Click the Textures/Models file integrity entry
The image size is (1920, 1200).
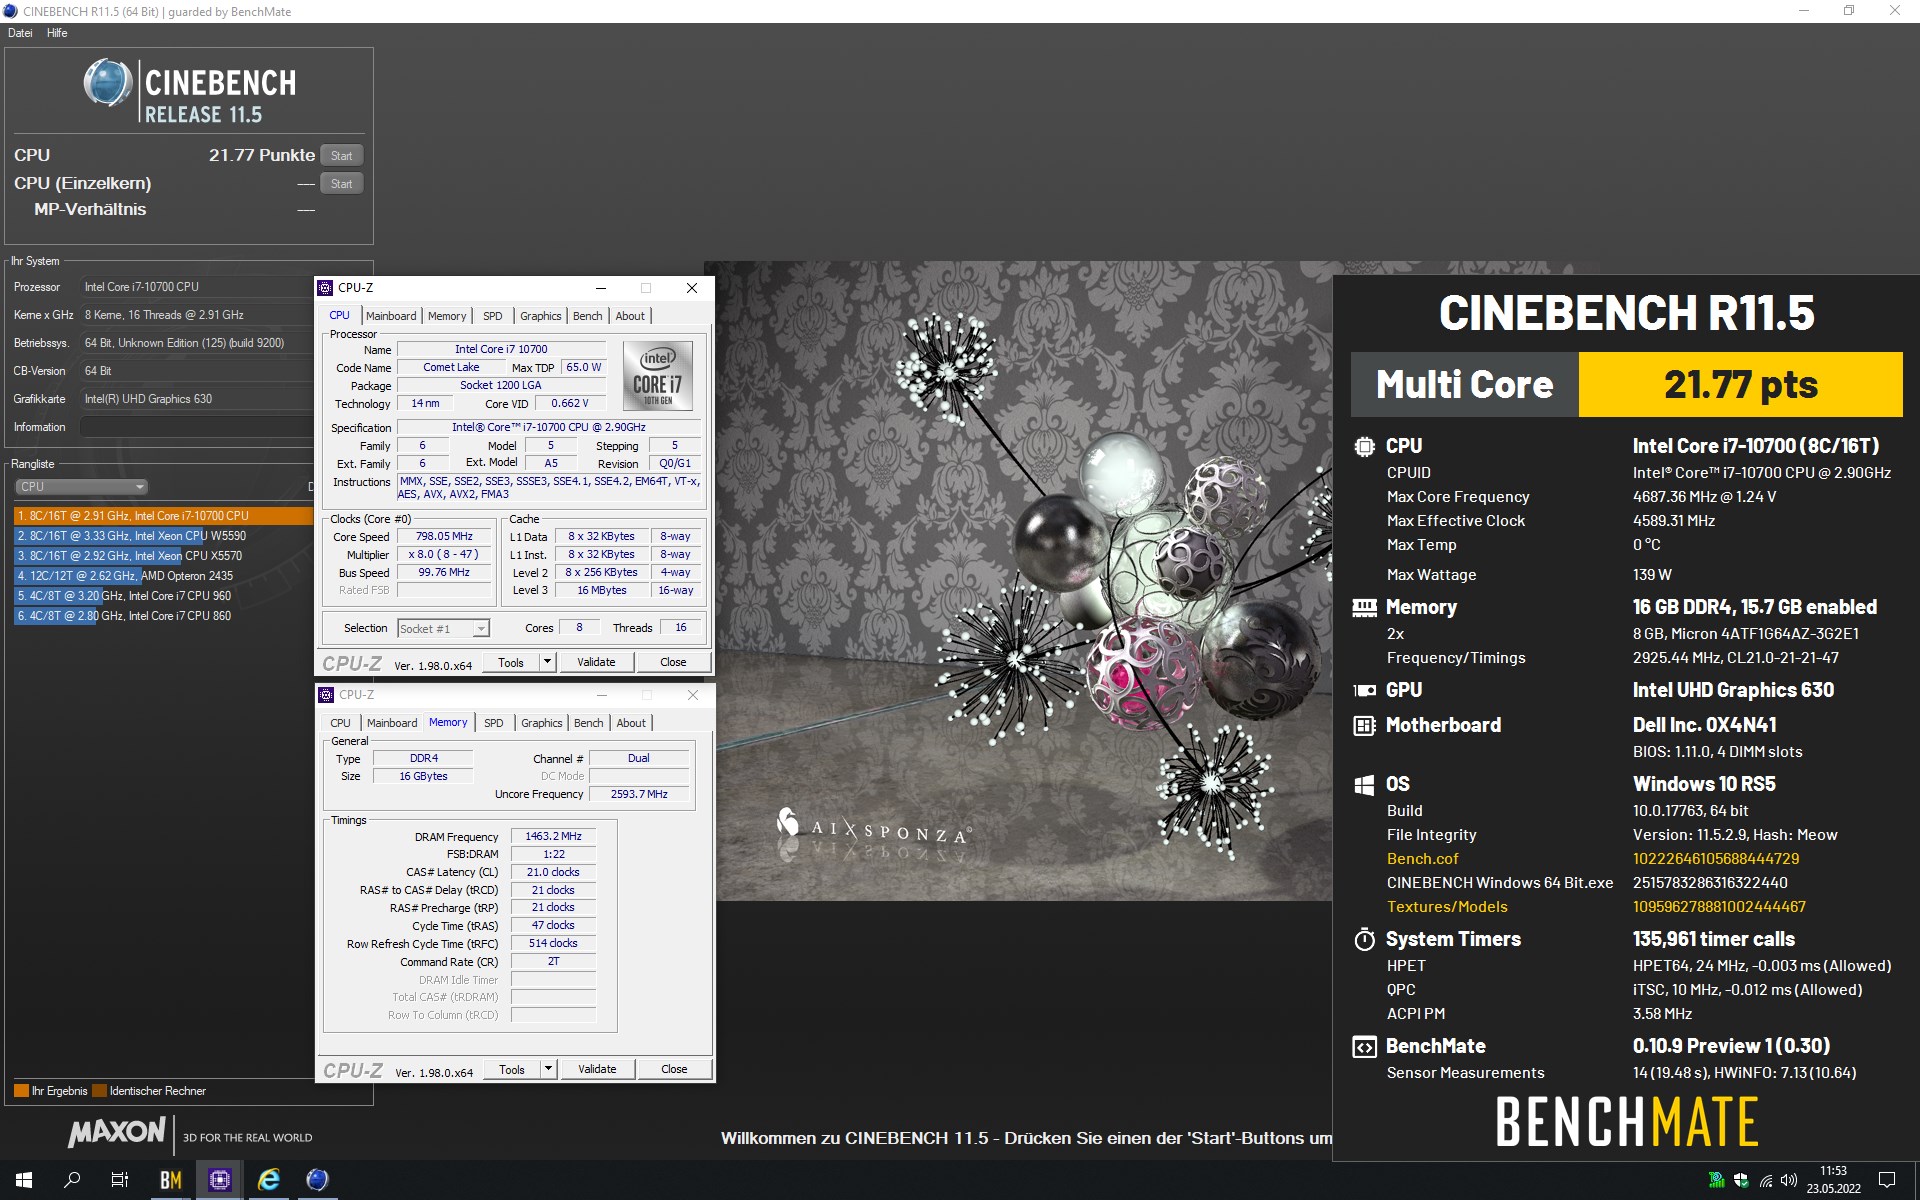click(x=1447, y=907)
